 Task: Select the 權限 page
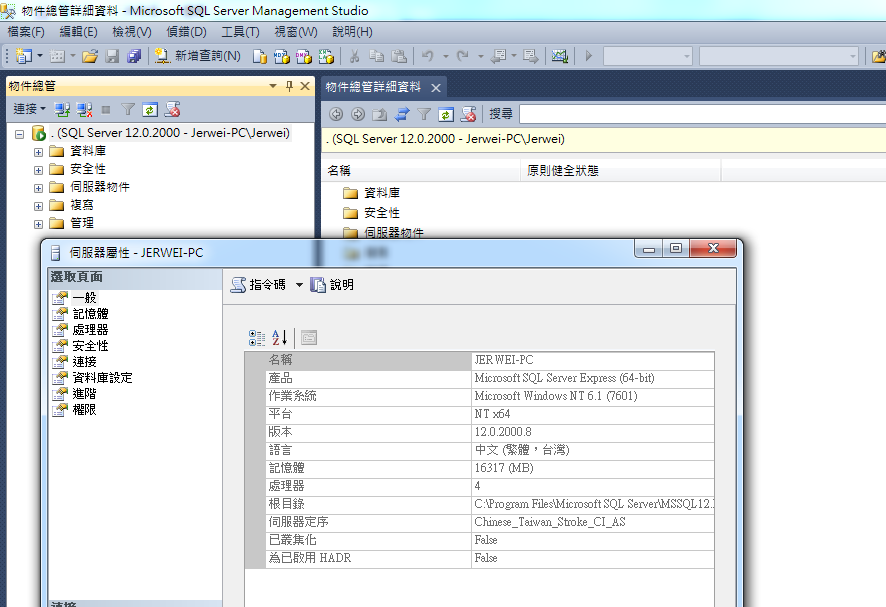(x=84, y=409)
